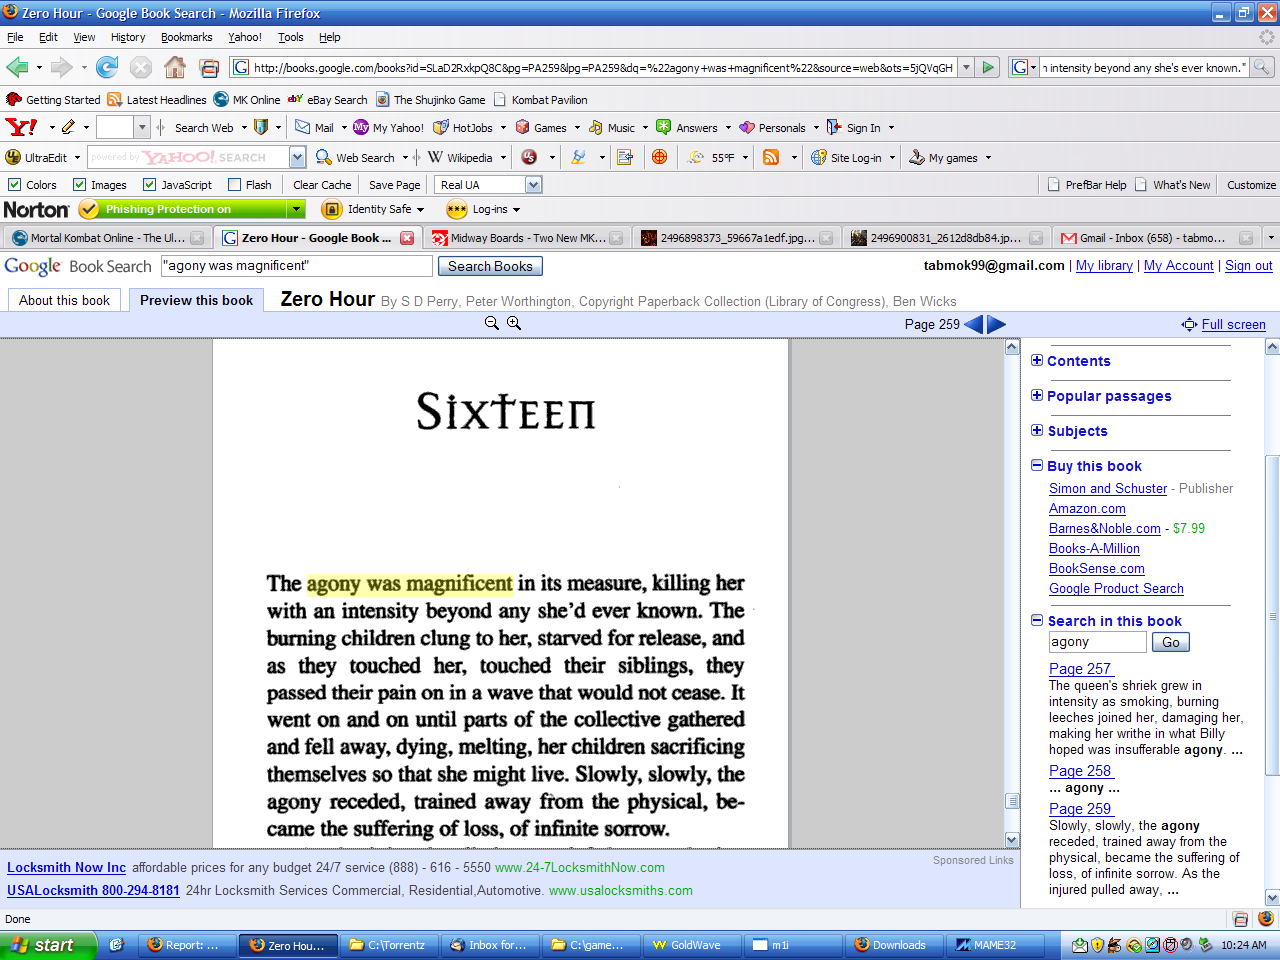This screenshot has height=960, width=1280.
Task: Open Personals toolbar item
Action: point(772,128)
